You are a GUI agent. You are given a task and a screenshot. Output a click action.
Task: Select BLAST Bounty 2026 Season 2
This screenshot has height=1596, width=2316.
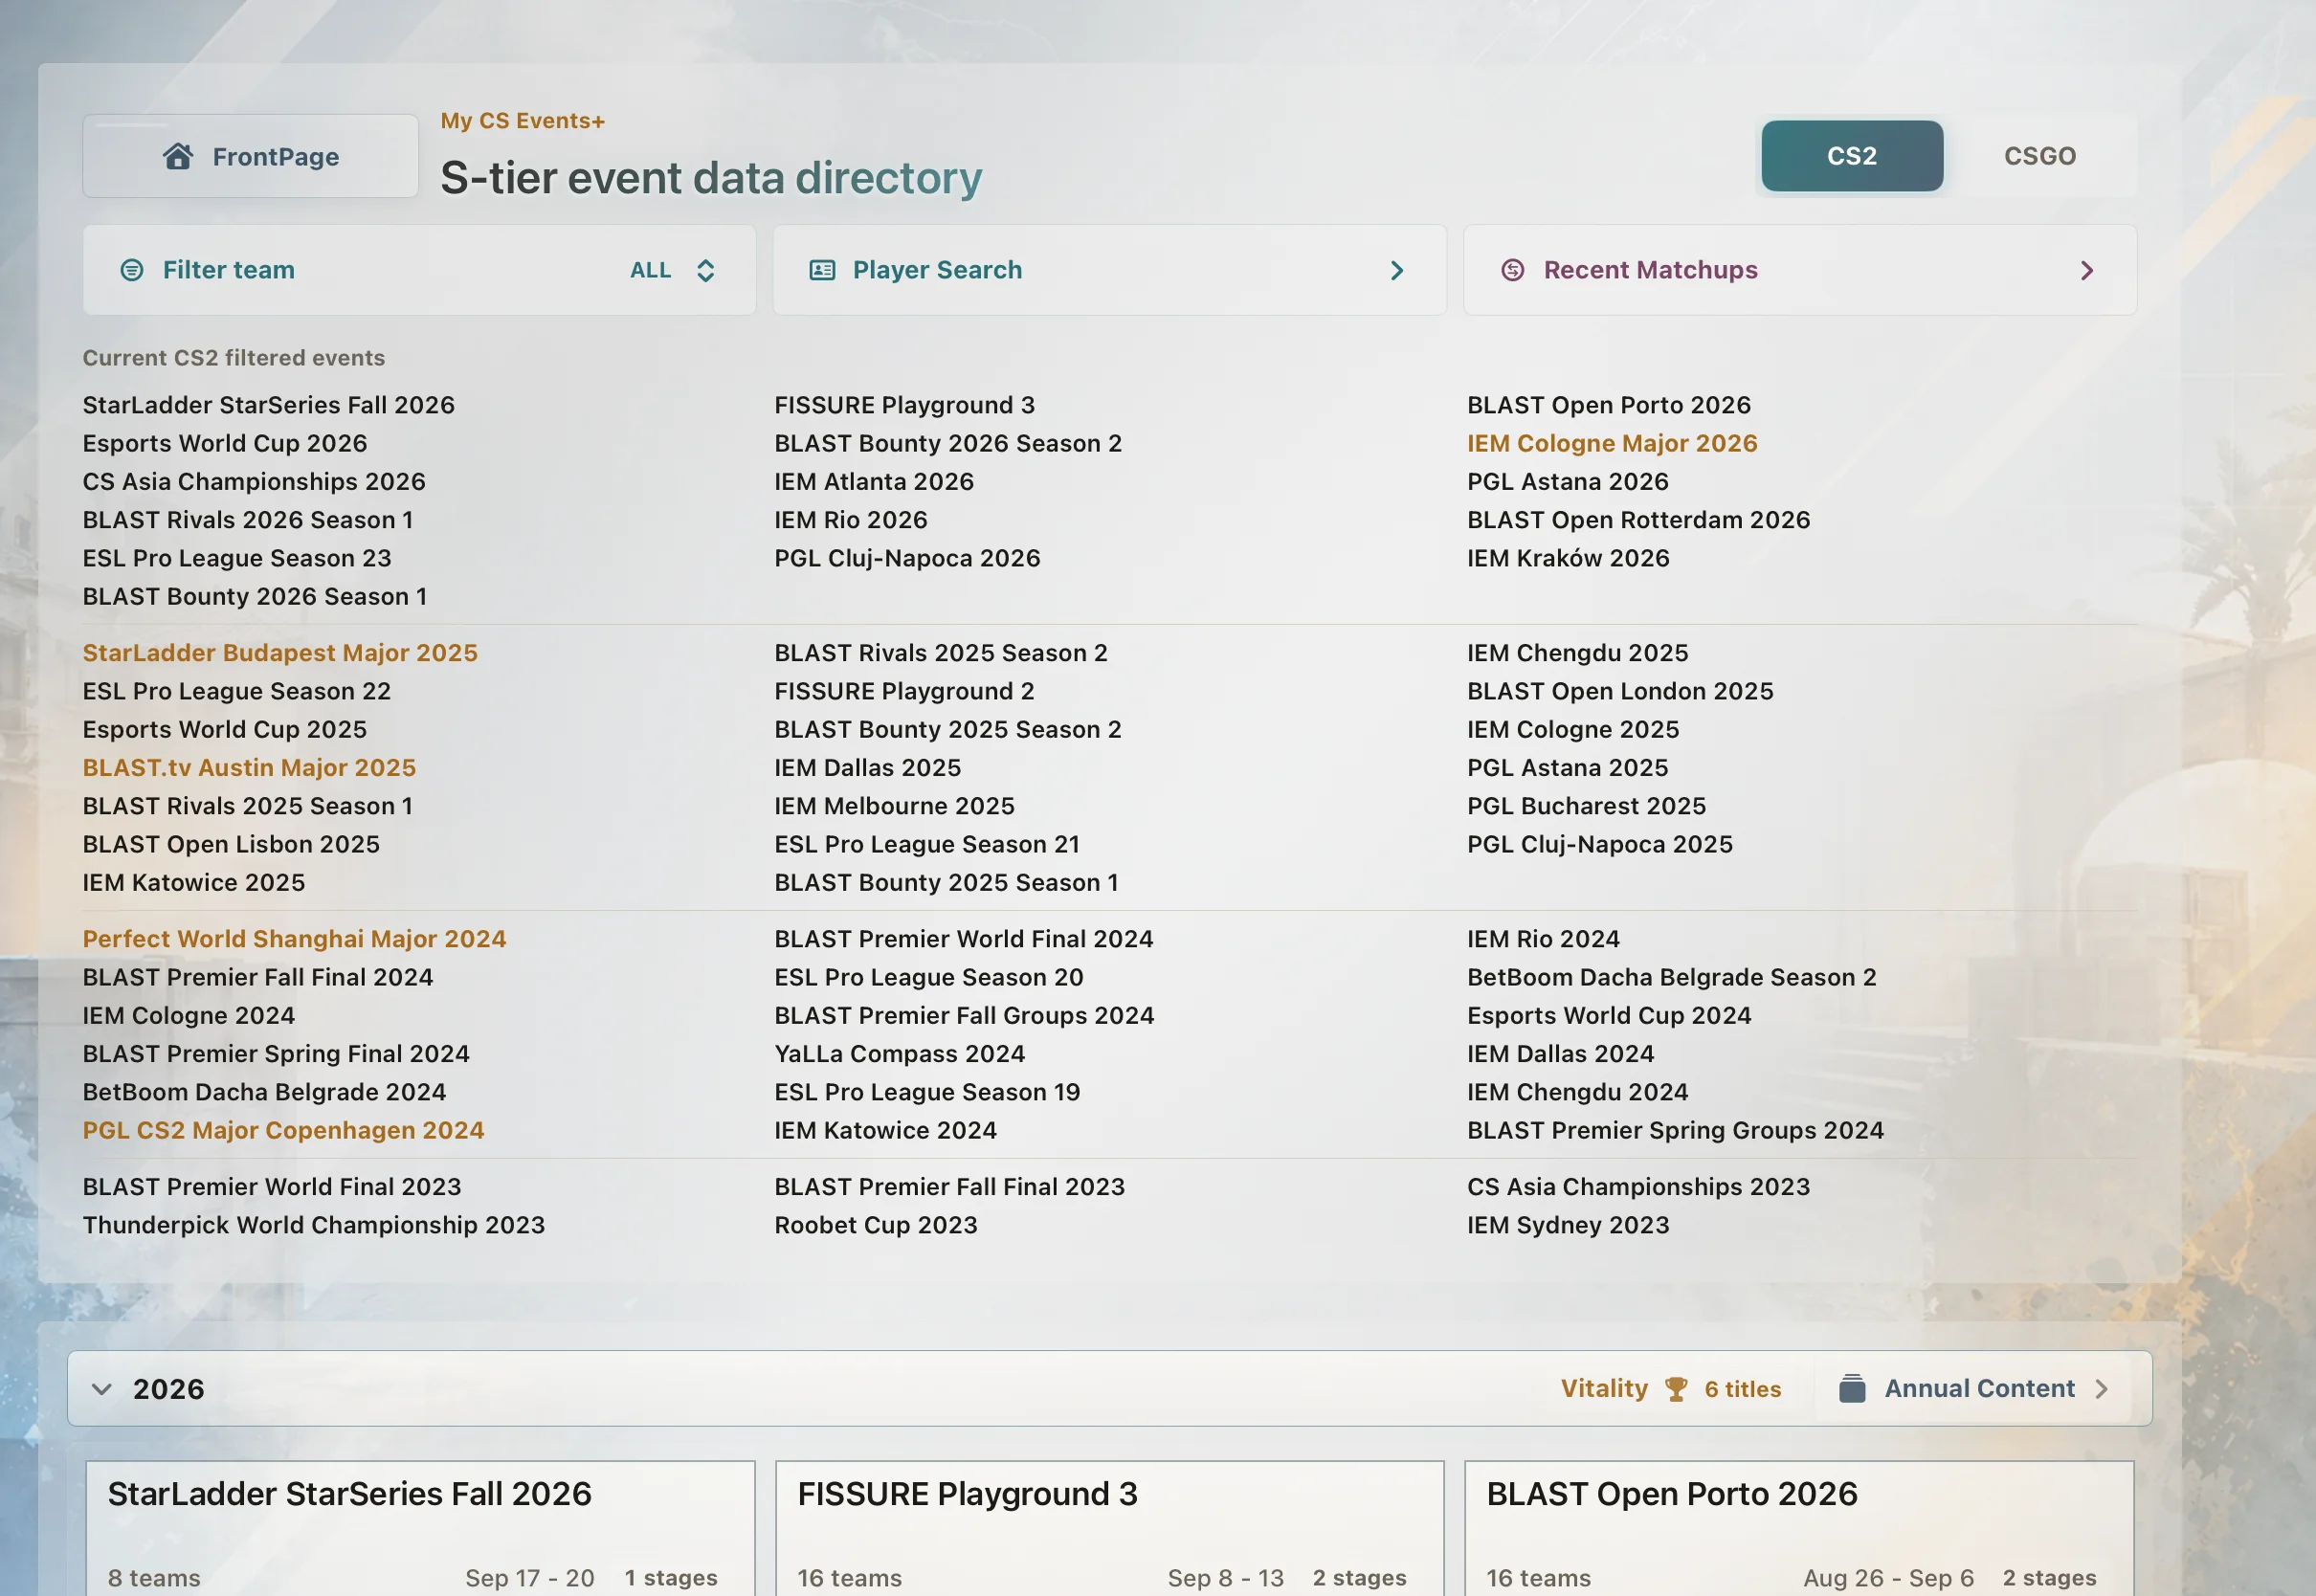(x=948, y=443)
